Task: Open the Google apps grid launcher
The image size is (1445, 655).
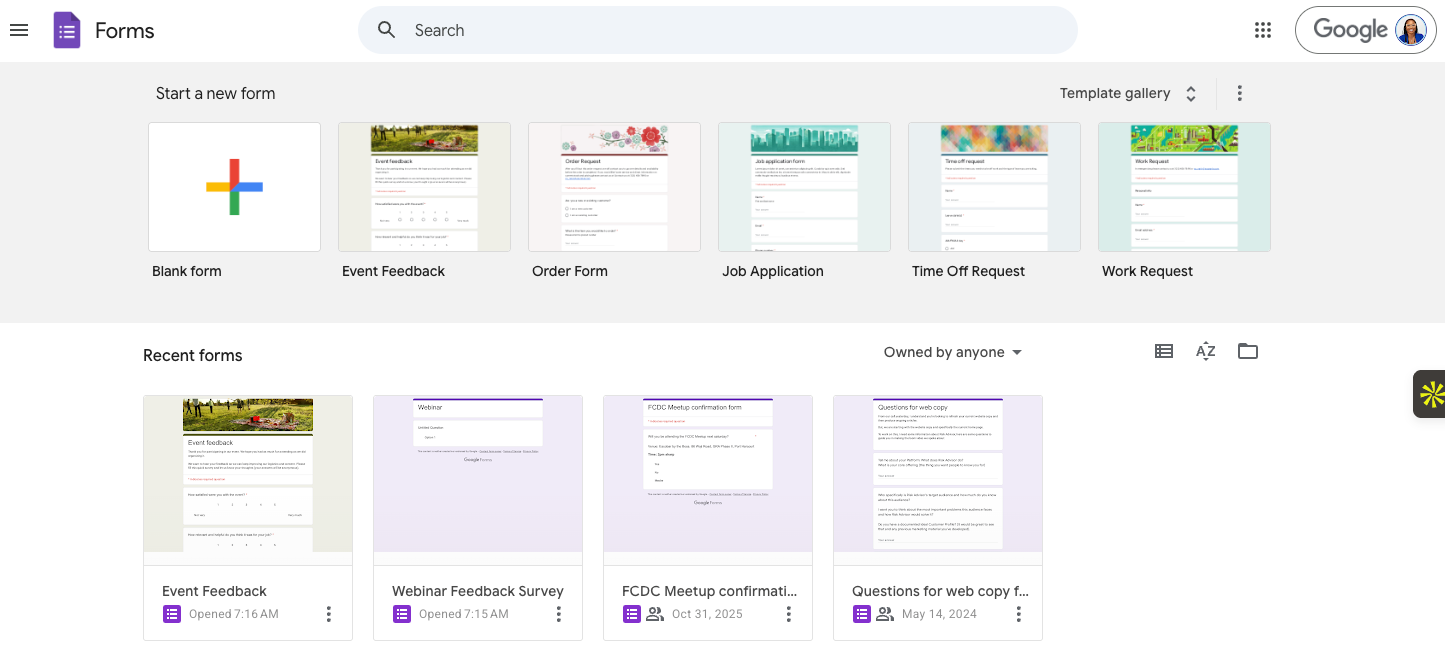Action: point(1262,30)
